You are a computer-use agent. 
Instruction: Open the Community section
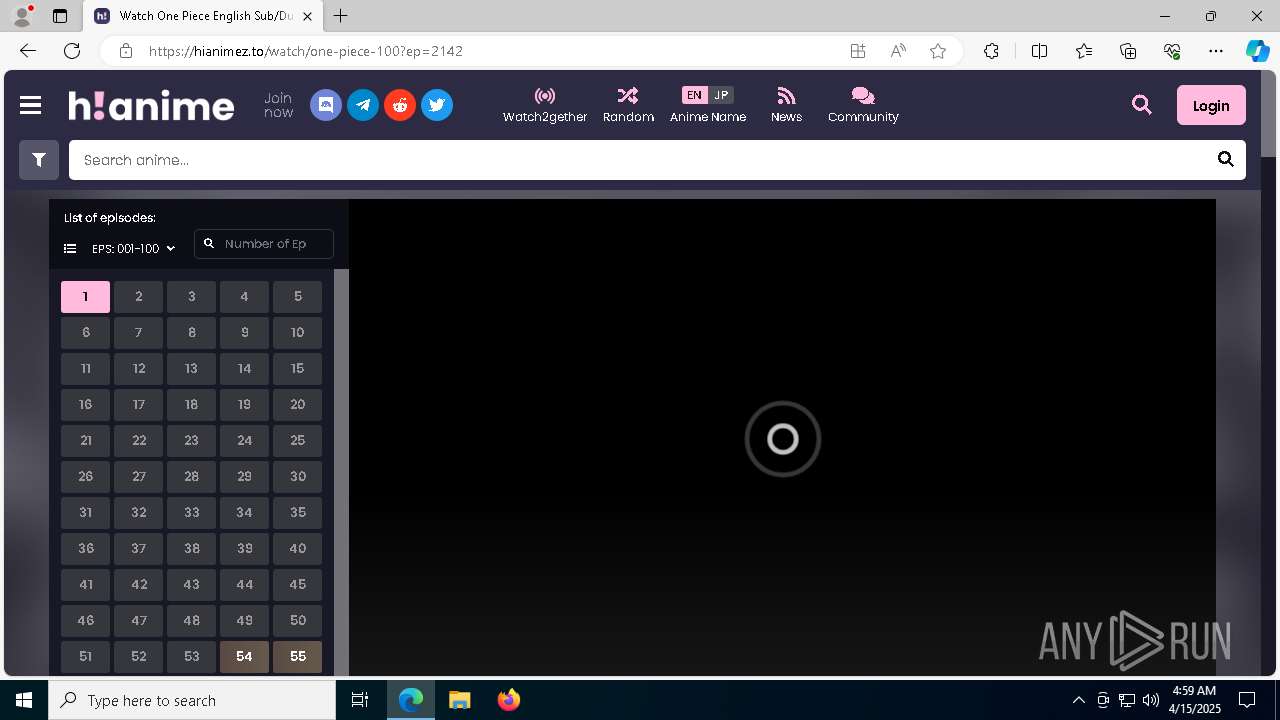point(863,105)
